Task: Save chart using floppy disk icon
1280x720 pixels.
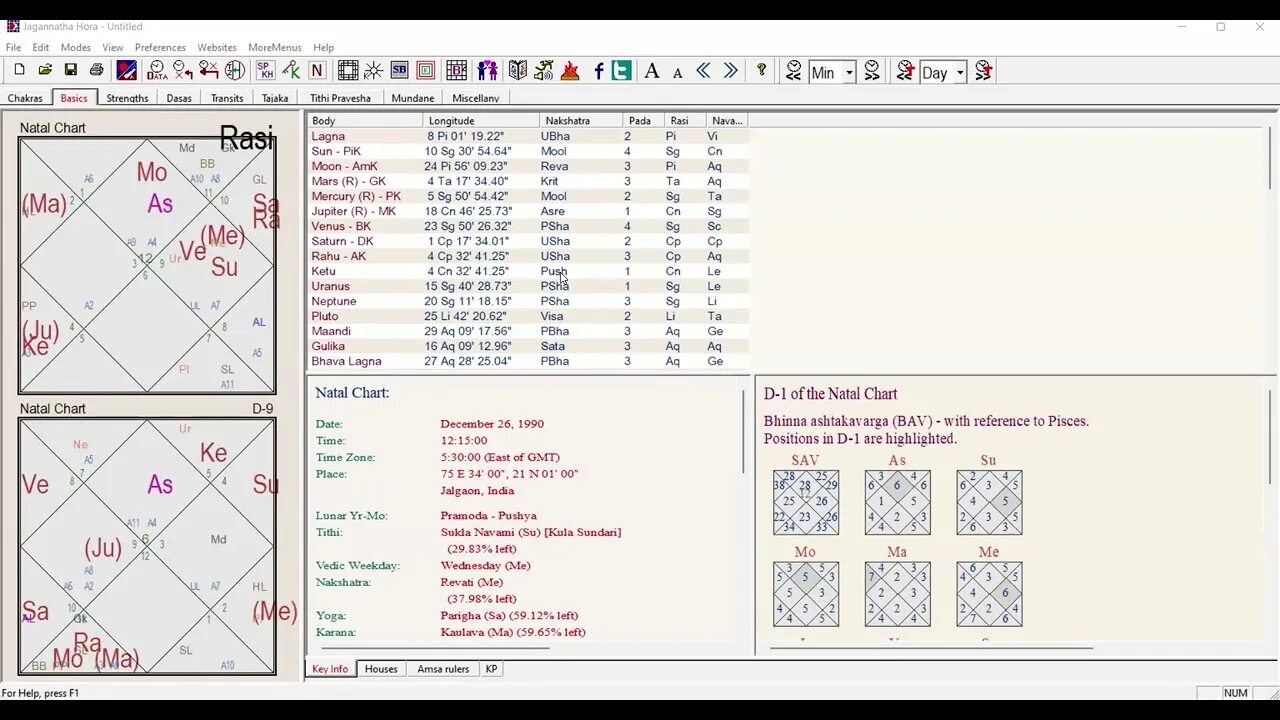Action: pos(71,70)
